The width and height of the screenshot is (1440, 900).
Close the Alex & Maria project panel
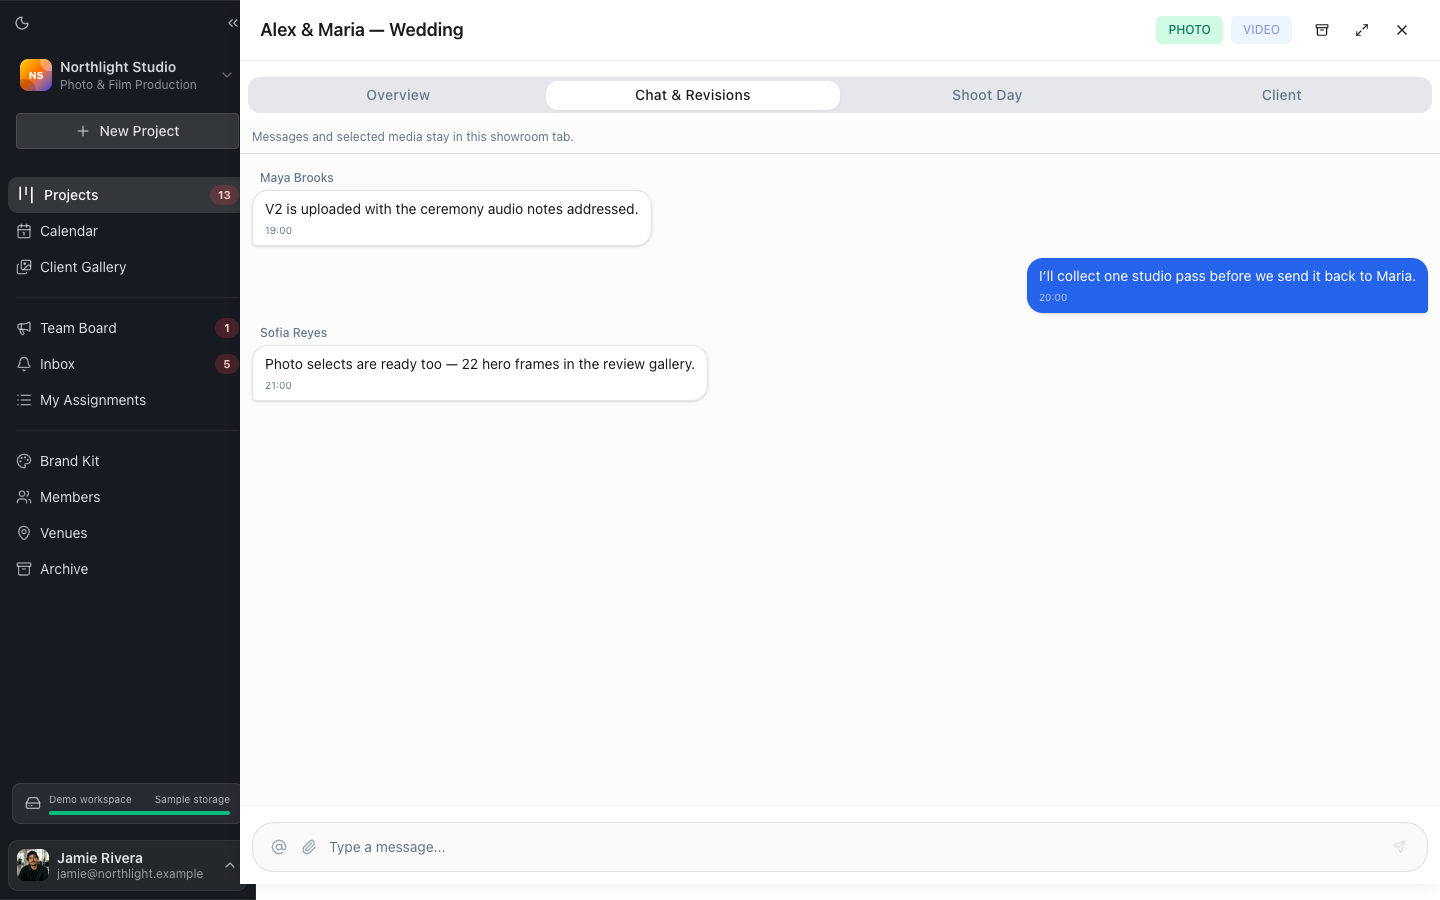(x=1402, y=30)
